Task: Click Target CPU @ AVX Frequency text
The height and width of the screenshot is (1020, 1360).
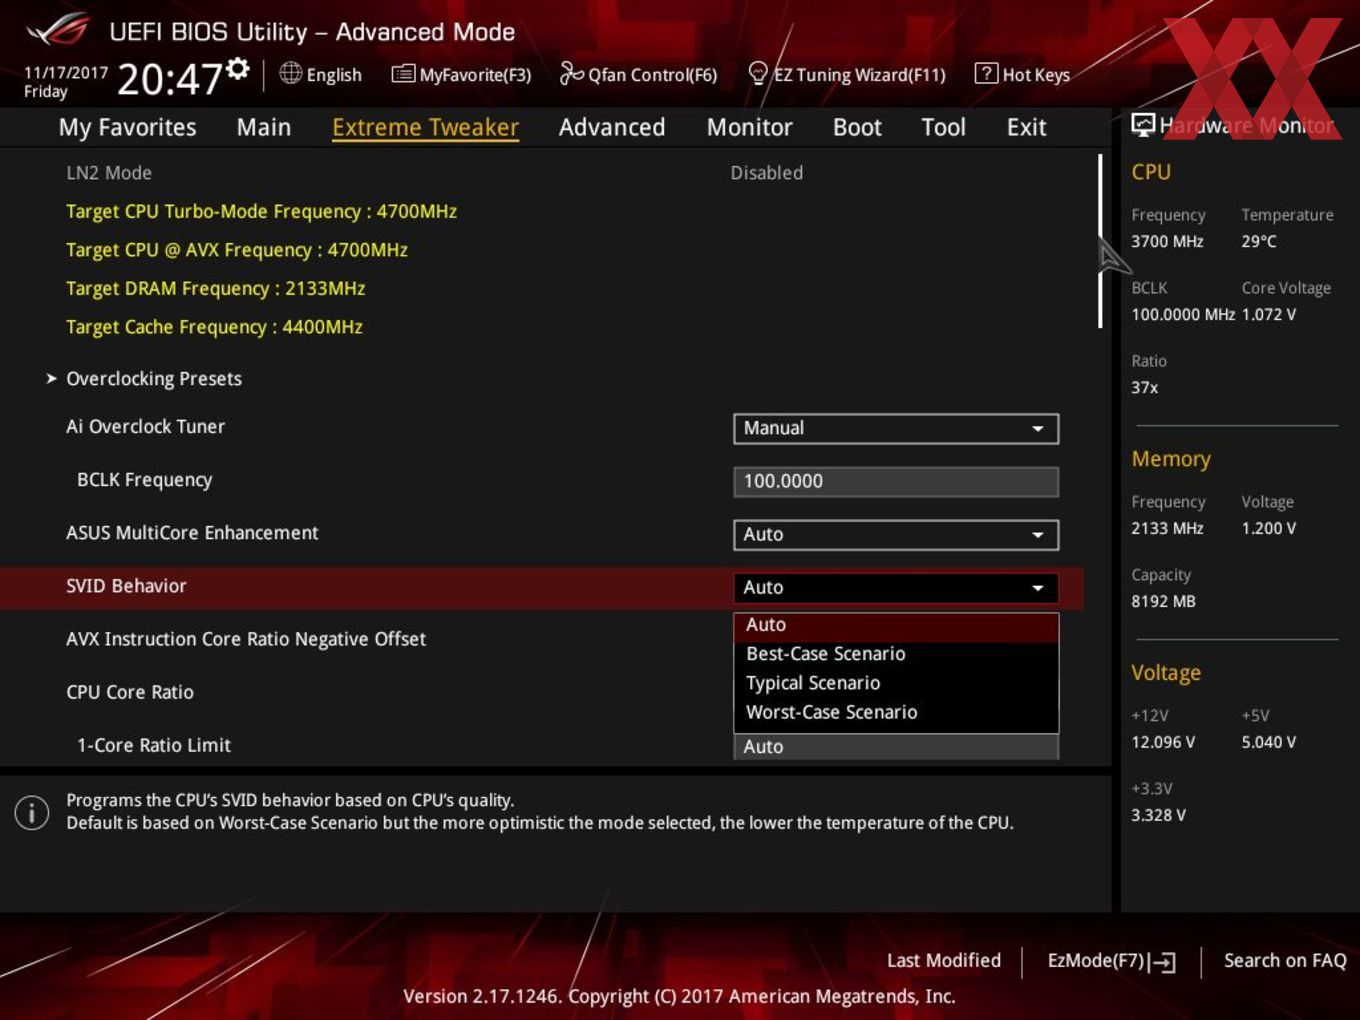Action: [x=237, y=250]
